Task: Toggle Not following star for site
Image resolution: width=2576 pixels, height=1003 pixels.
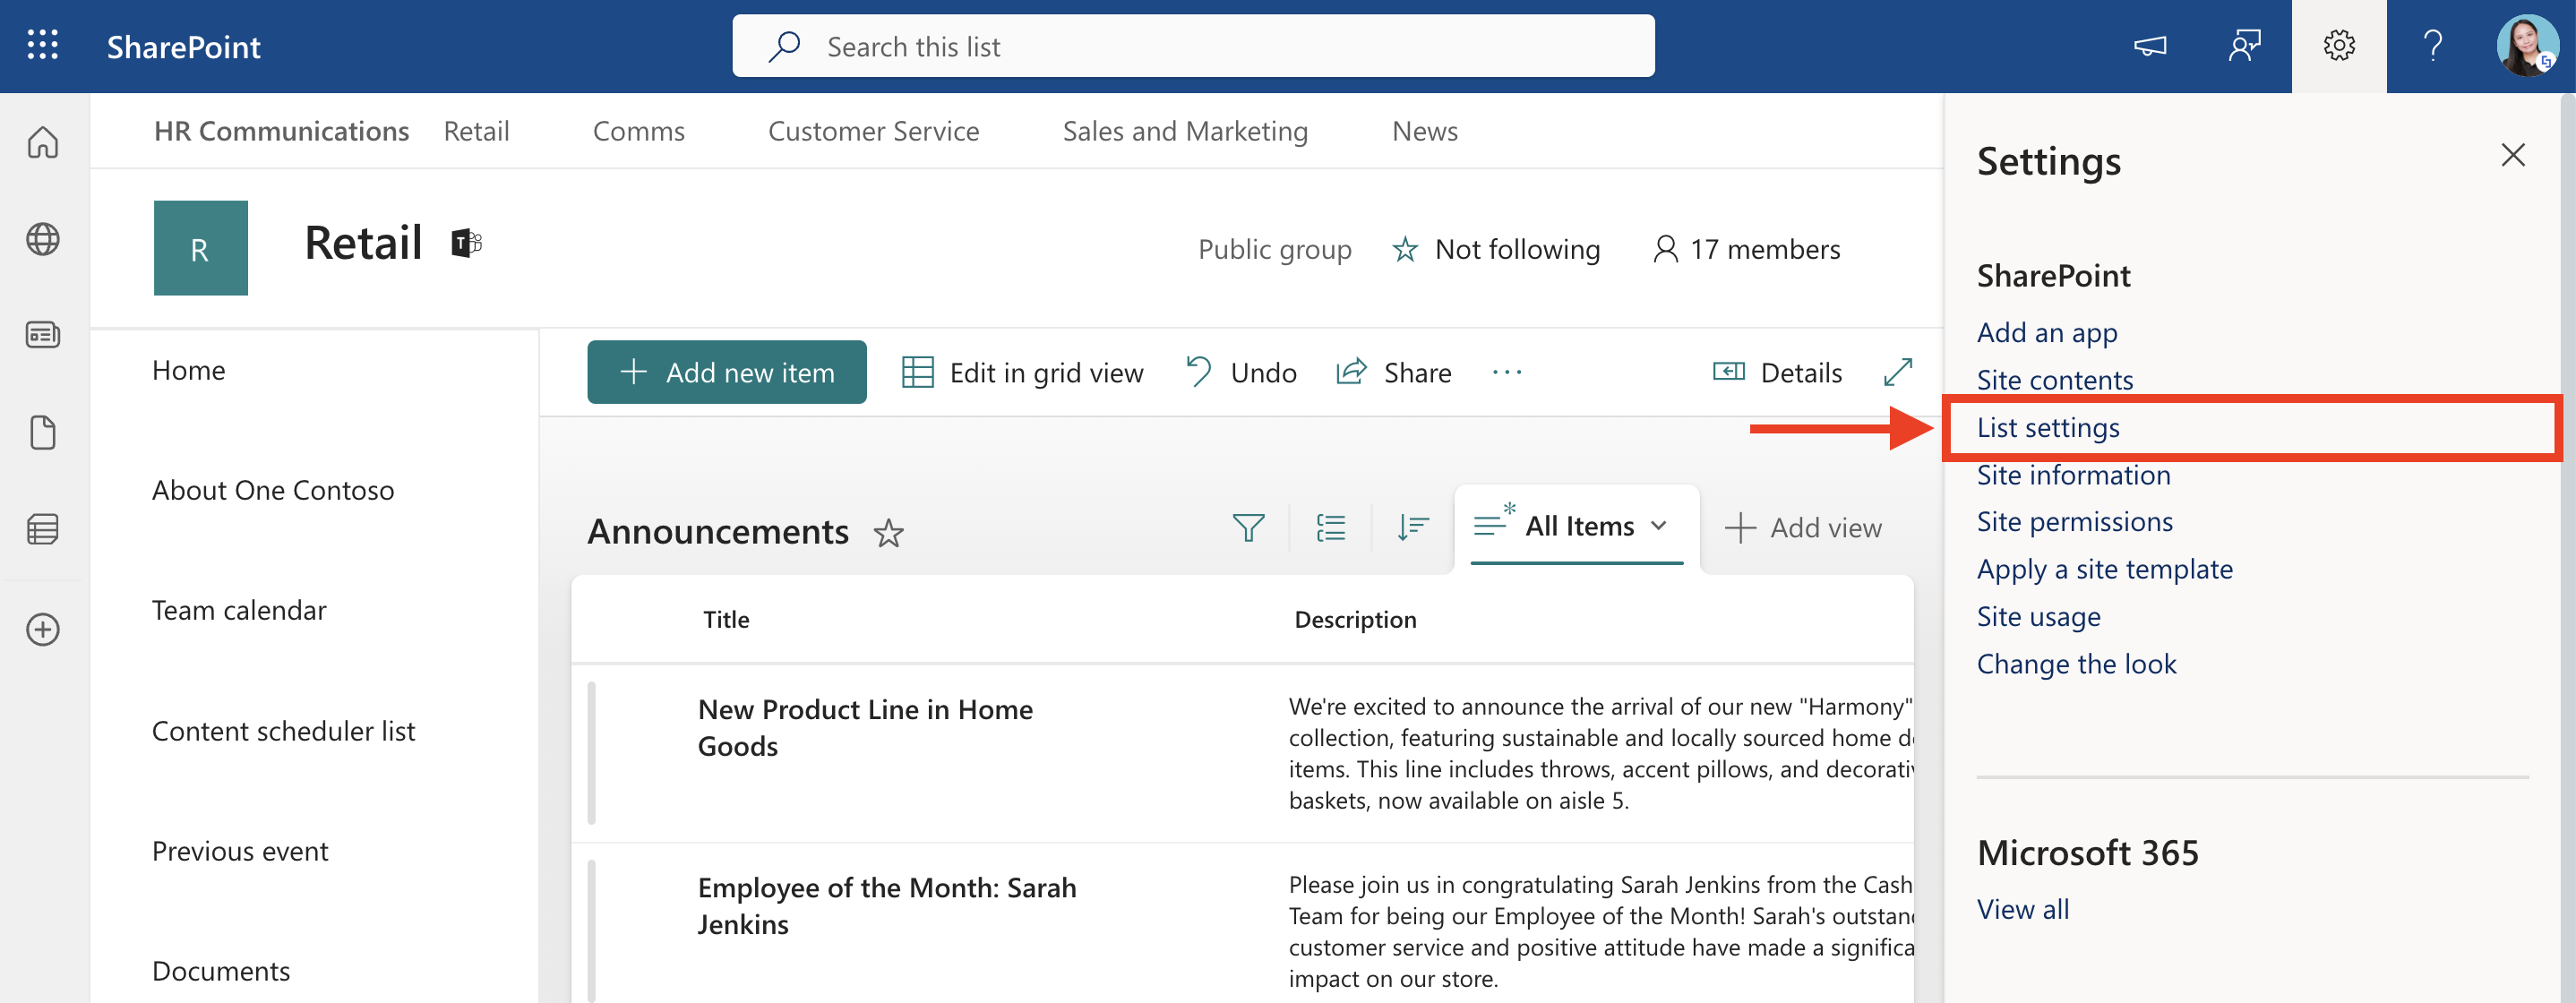Action: point(1405,249)
